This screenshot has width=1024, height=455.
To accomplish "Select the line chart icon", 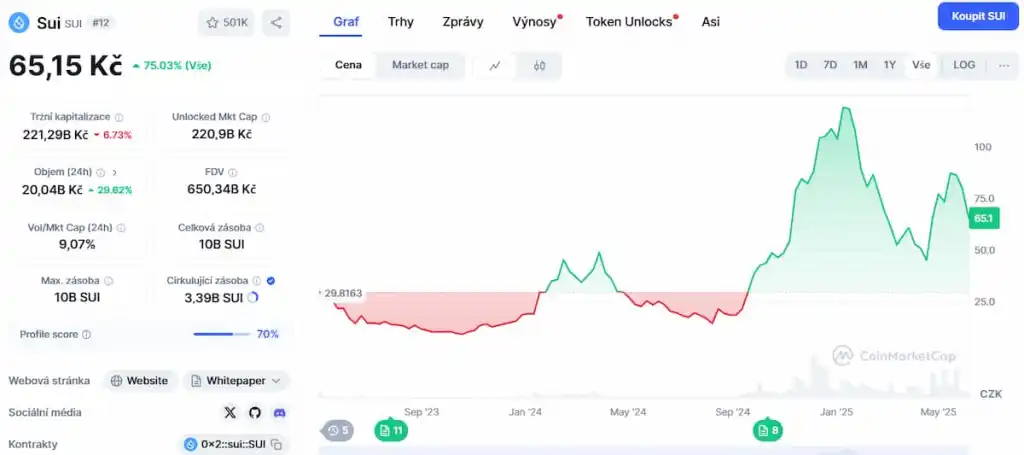I will click(496, 66).
